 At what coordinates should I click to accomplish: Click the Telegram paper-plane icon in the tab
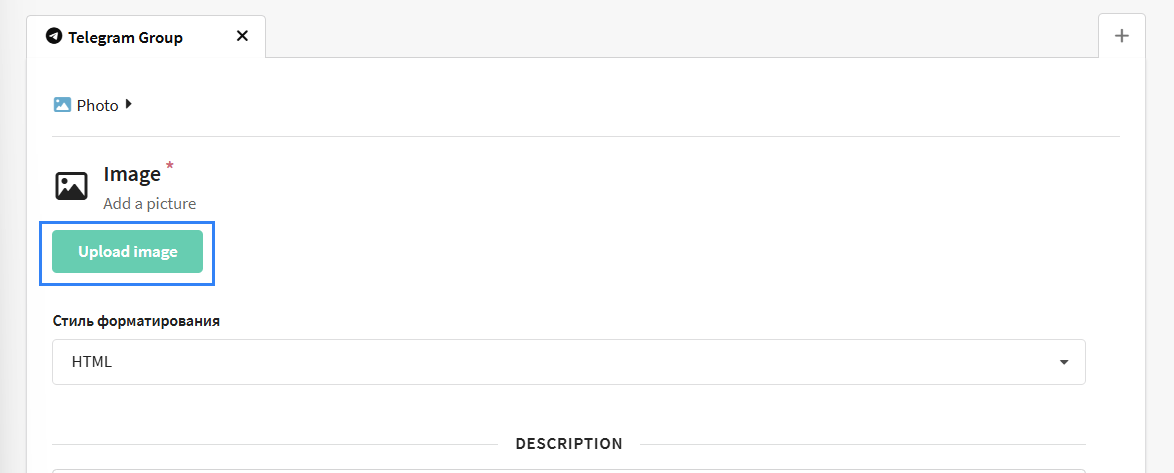(53, 36)
